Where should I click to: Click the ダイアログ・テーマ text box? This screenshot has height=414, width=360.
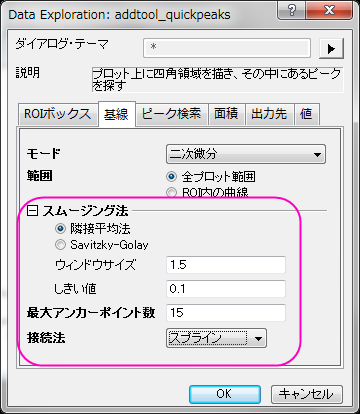coord(227,48)
